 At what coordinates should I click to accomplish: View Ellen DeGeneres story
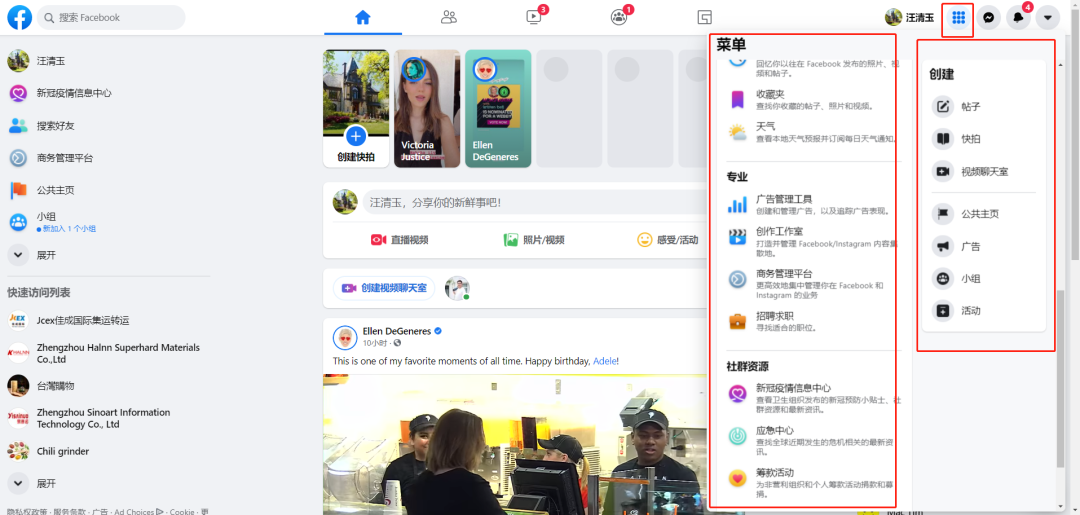tap(498, 108)
